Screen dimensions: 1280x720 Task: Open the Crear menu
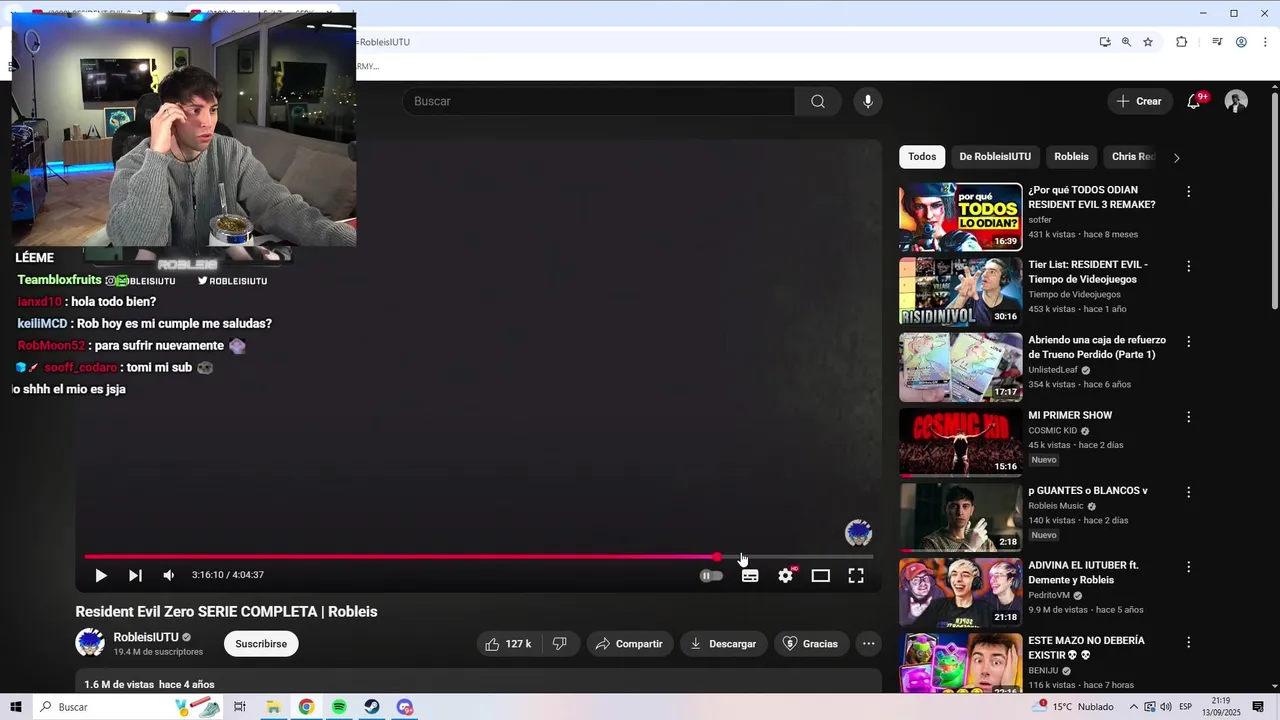1139,101
